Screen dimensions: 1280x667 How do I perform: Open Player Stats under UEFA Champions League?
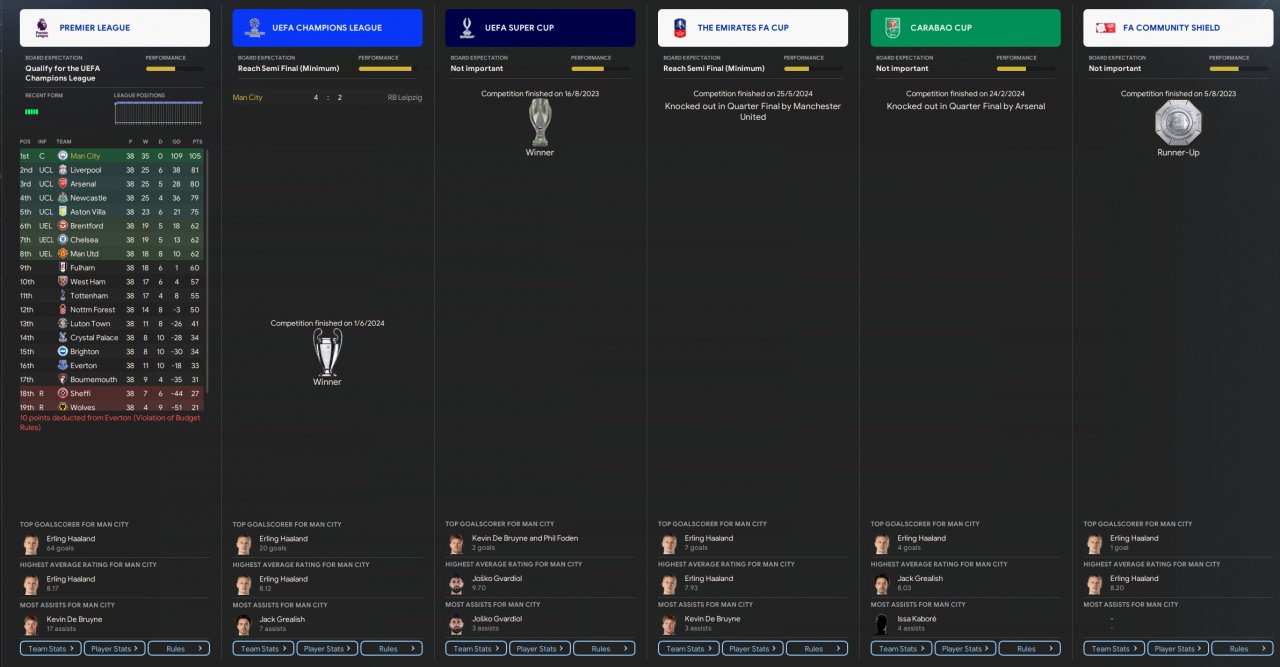coord(328,648)
